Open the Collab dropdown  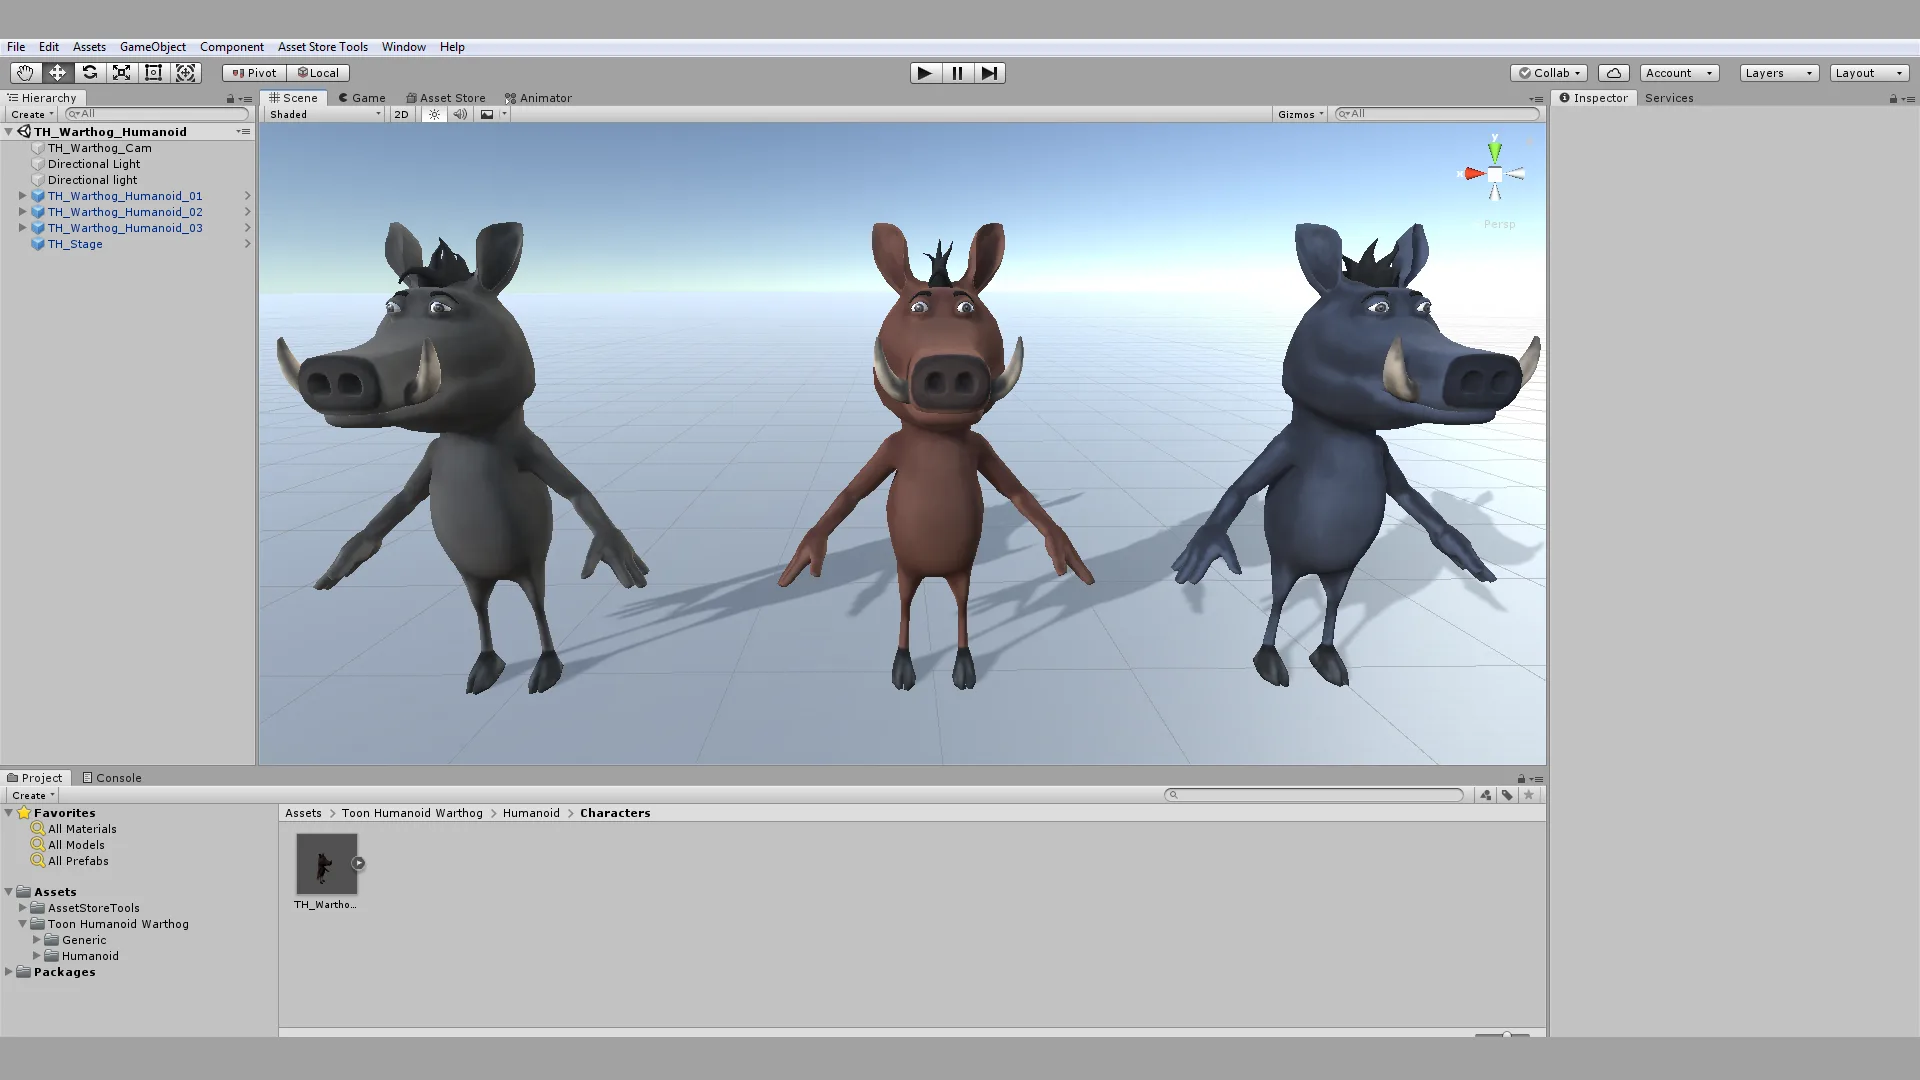click(1548, 73)
